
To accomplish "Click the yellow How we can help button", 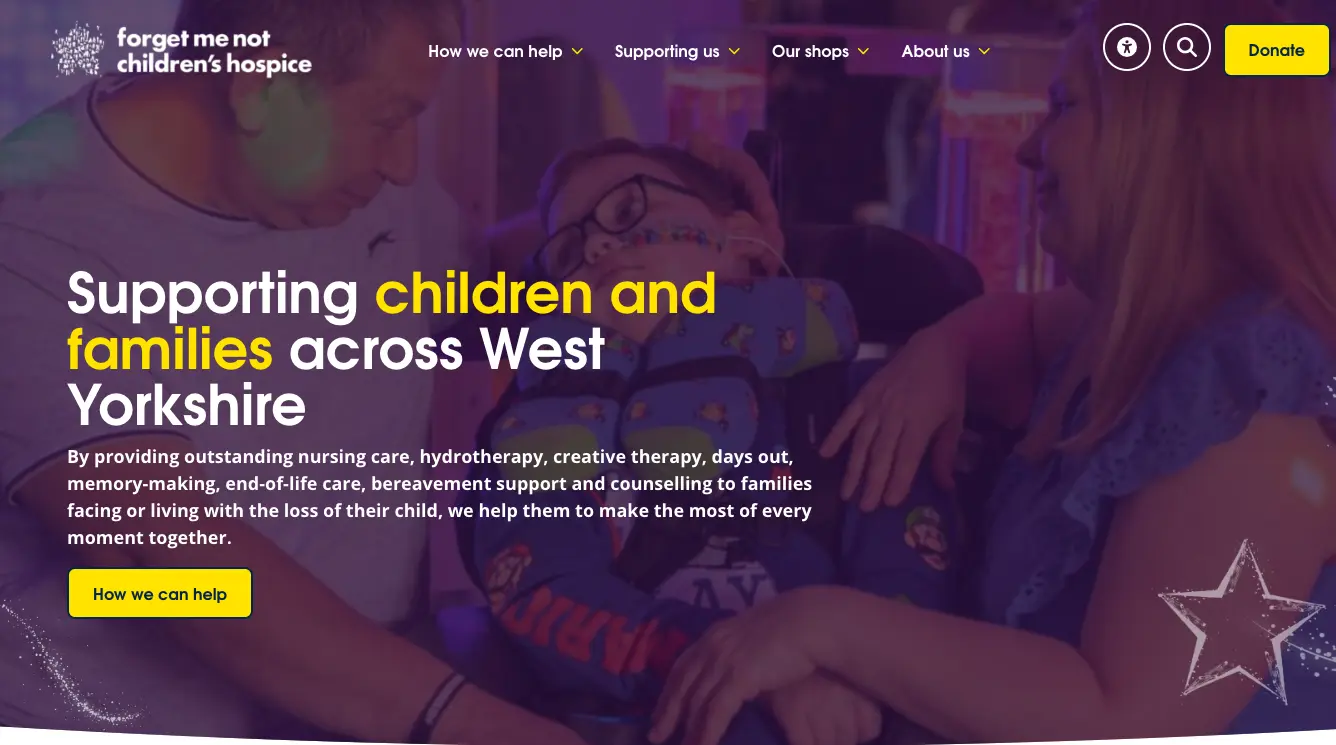I will pyautogui.click(x=160, y=593).
